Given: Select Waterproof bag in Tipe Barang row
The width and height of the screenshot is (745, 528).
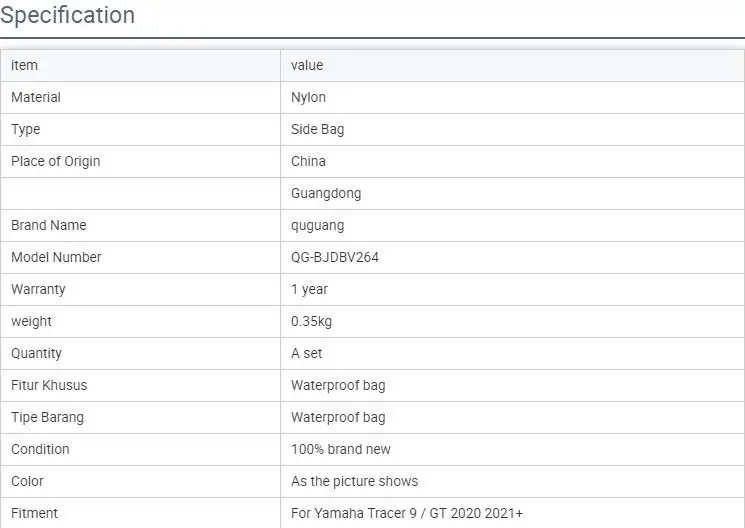Looking at the screenshot, I should pos(338,417).
